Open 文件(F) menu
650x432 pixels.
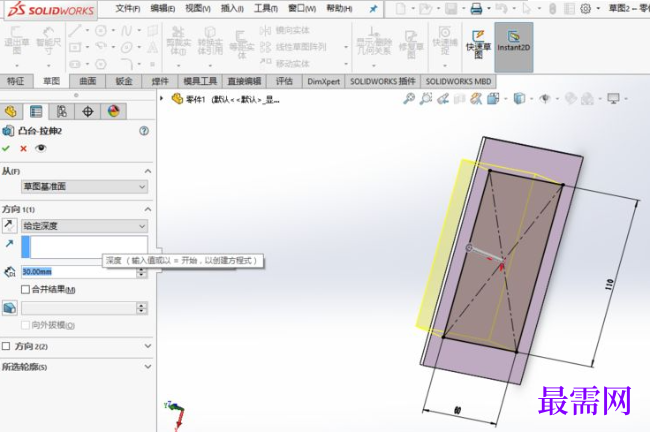[x=127, y=9]
